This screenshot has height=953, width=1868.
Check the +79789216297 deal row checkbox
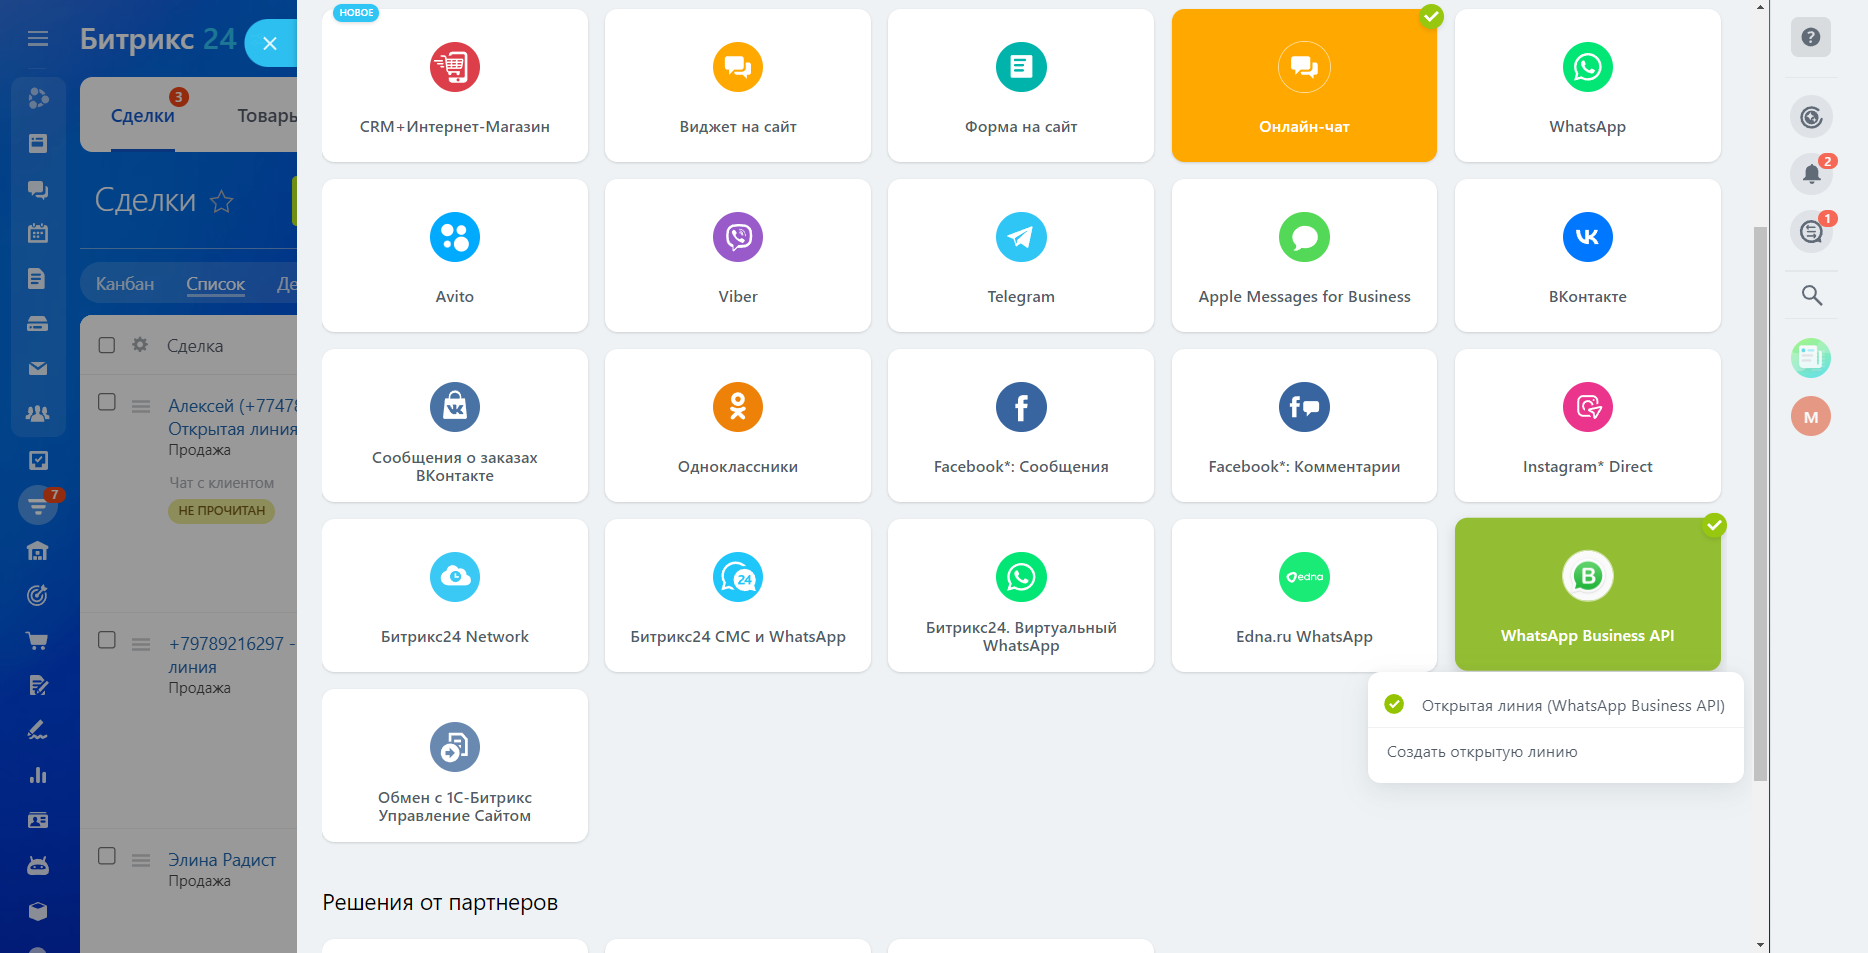point(107,640)
